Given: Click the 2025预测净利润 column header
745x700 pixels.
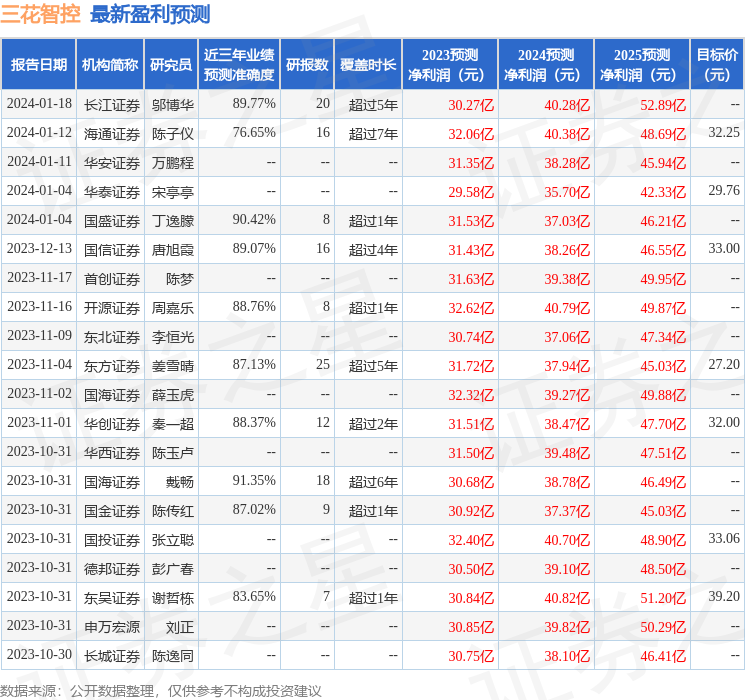Looking at the screenshot, I should (642, 65).
